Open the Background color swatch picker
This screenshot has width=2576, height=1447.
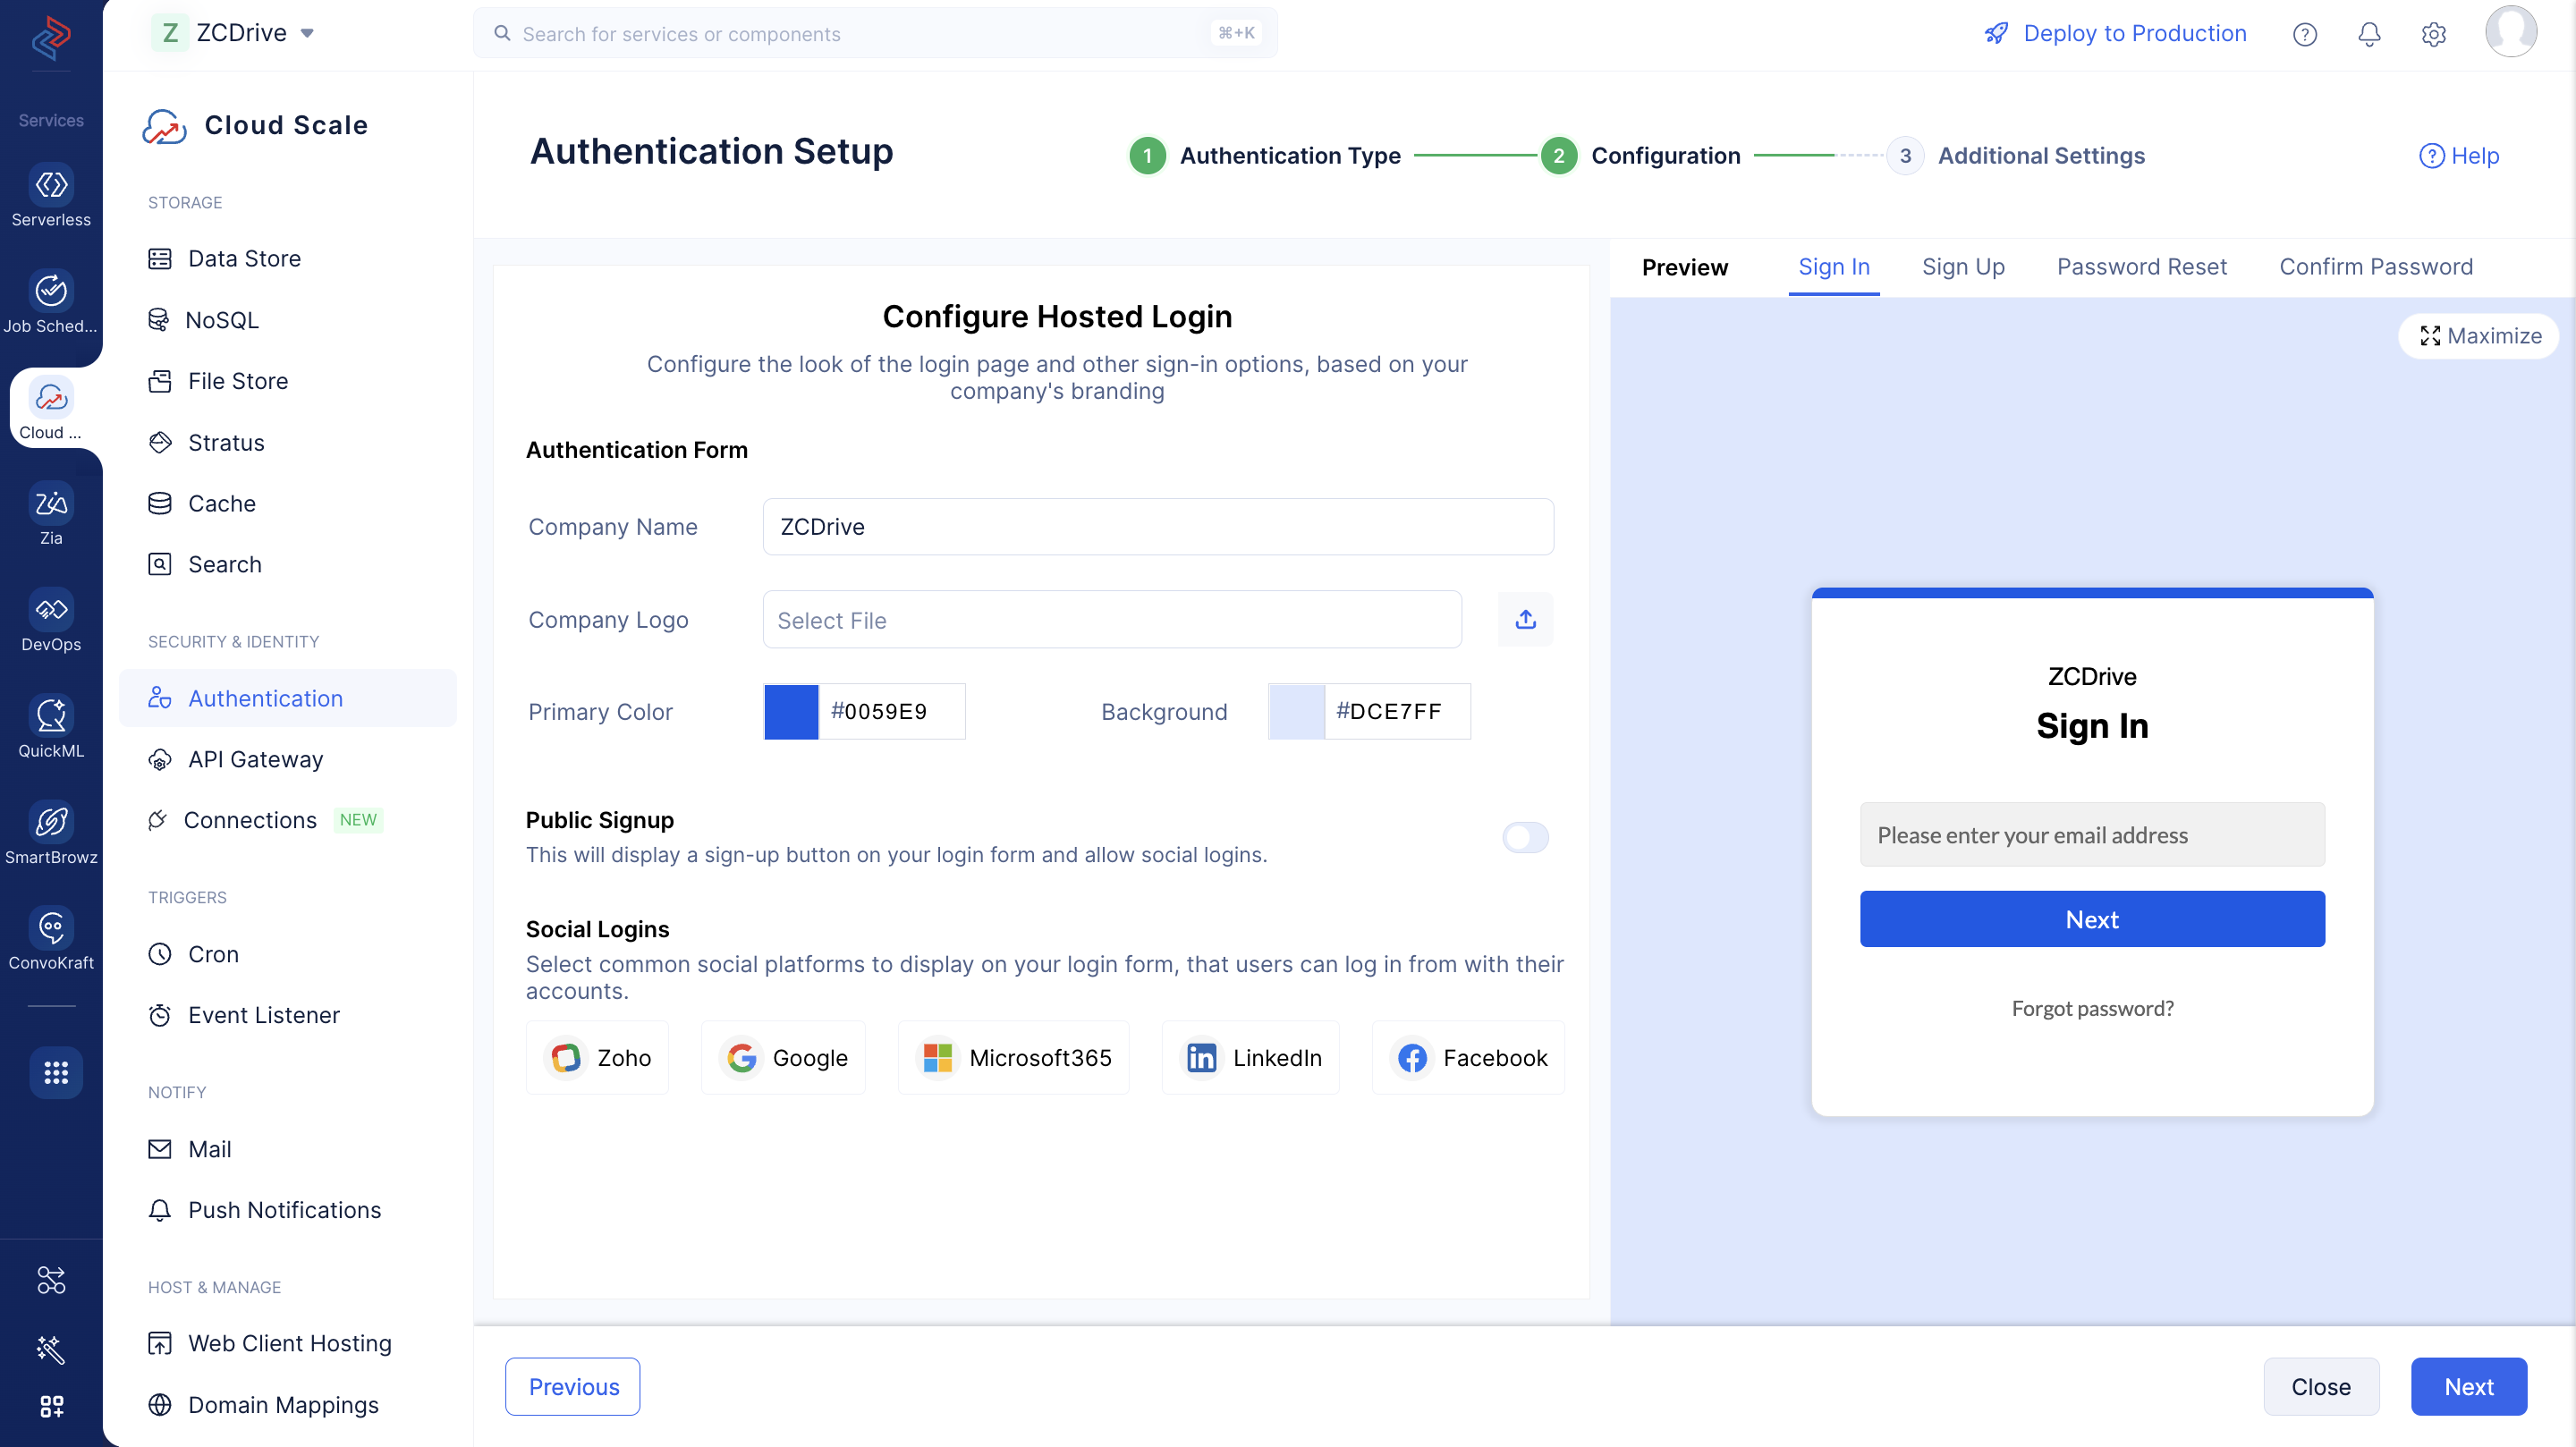coord(1296,711)
